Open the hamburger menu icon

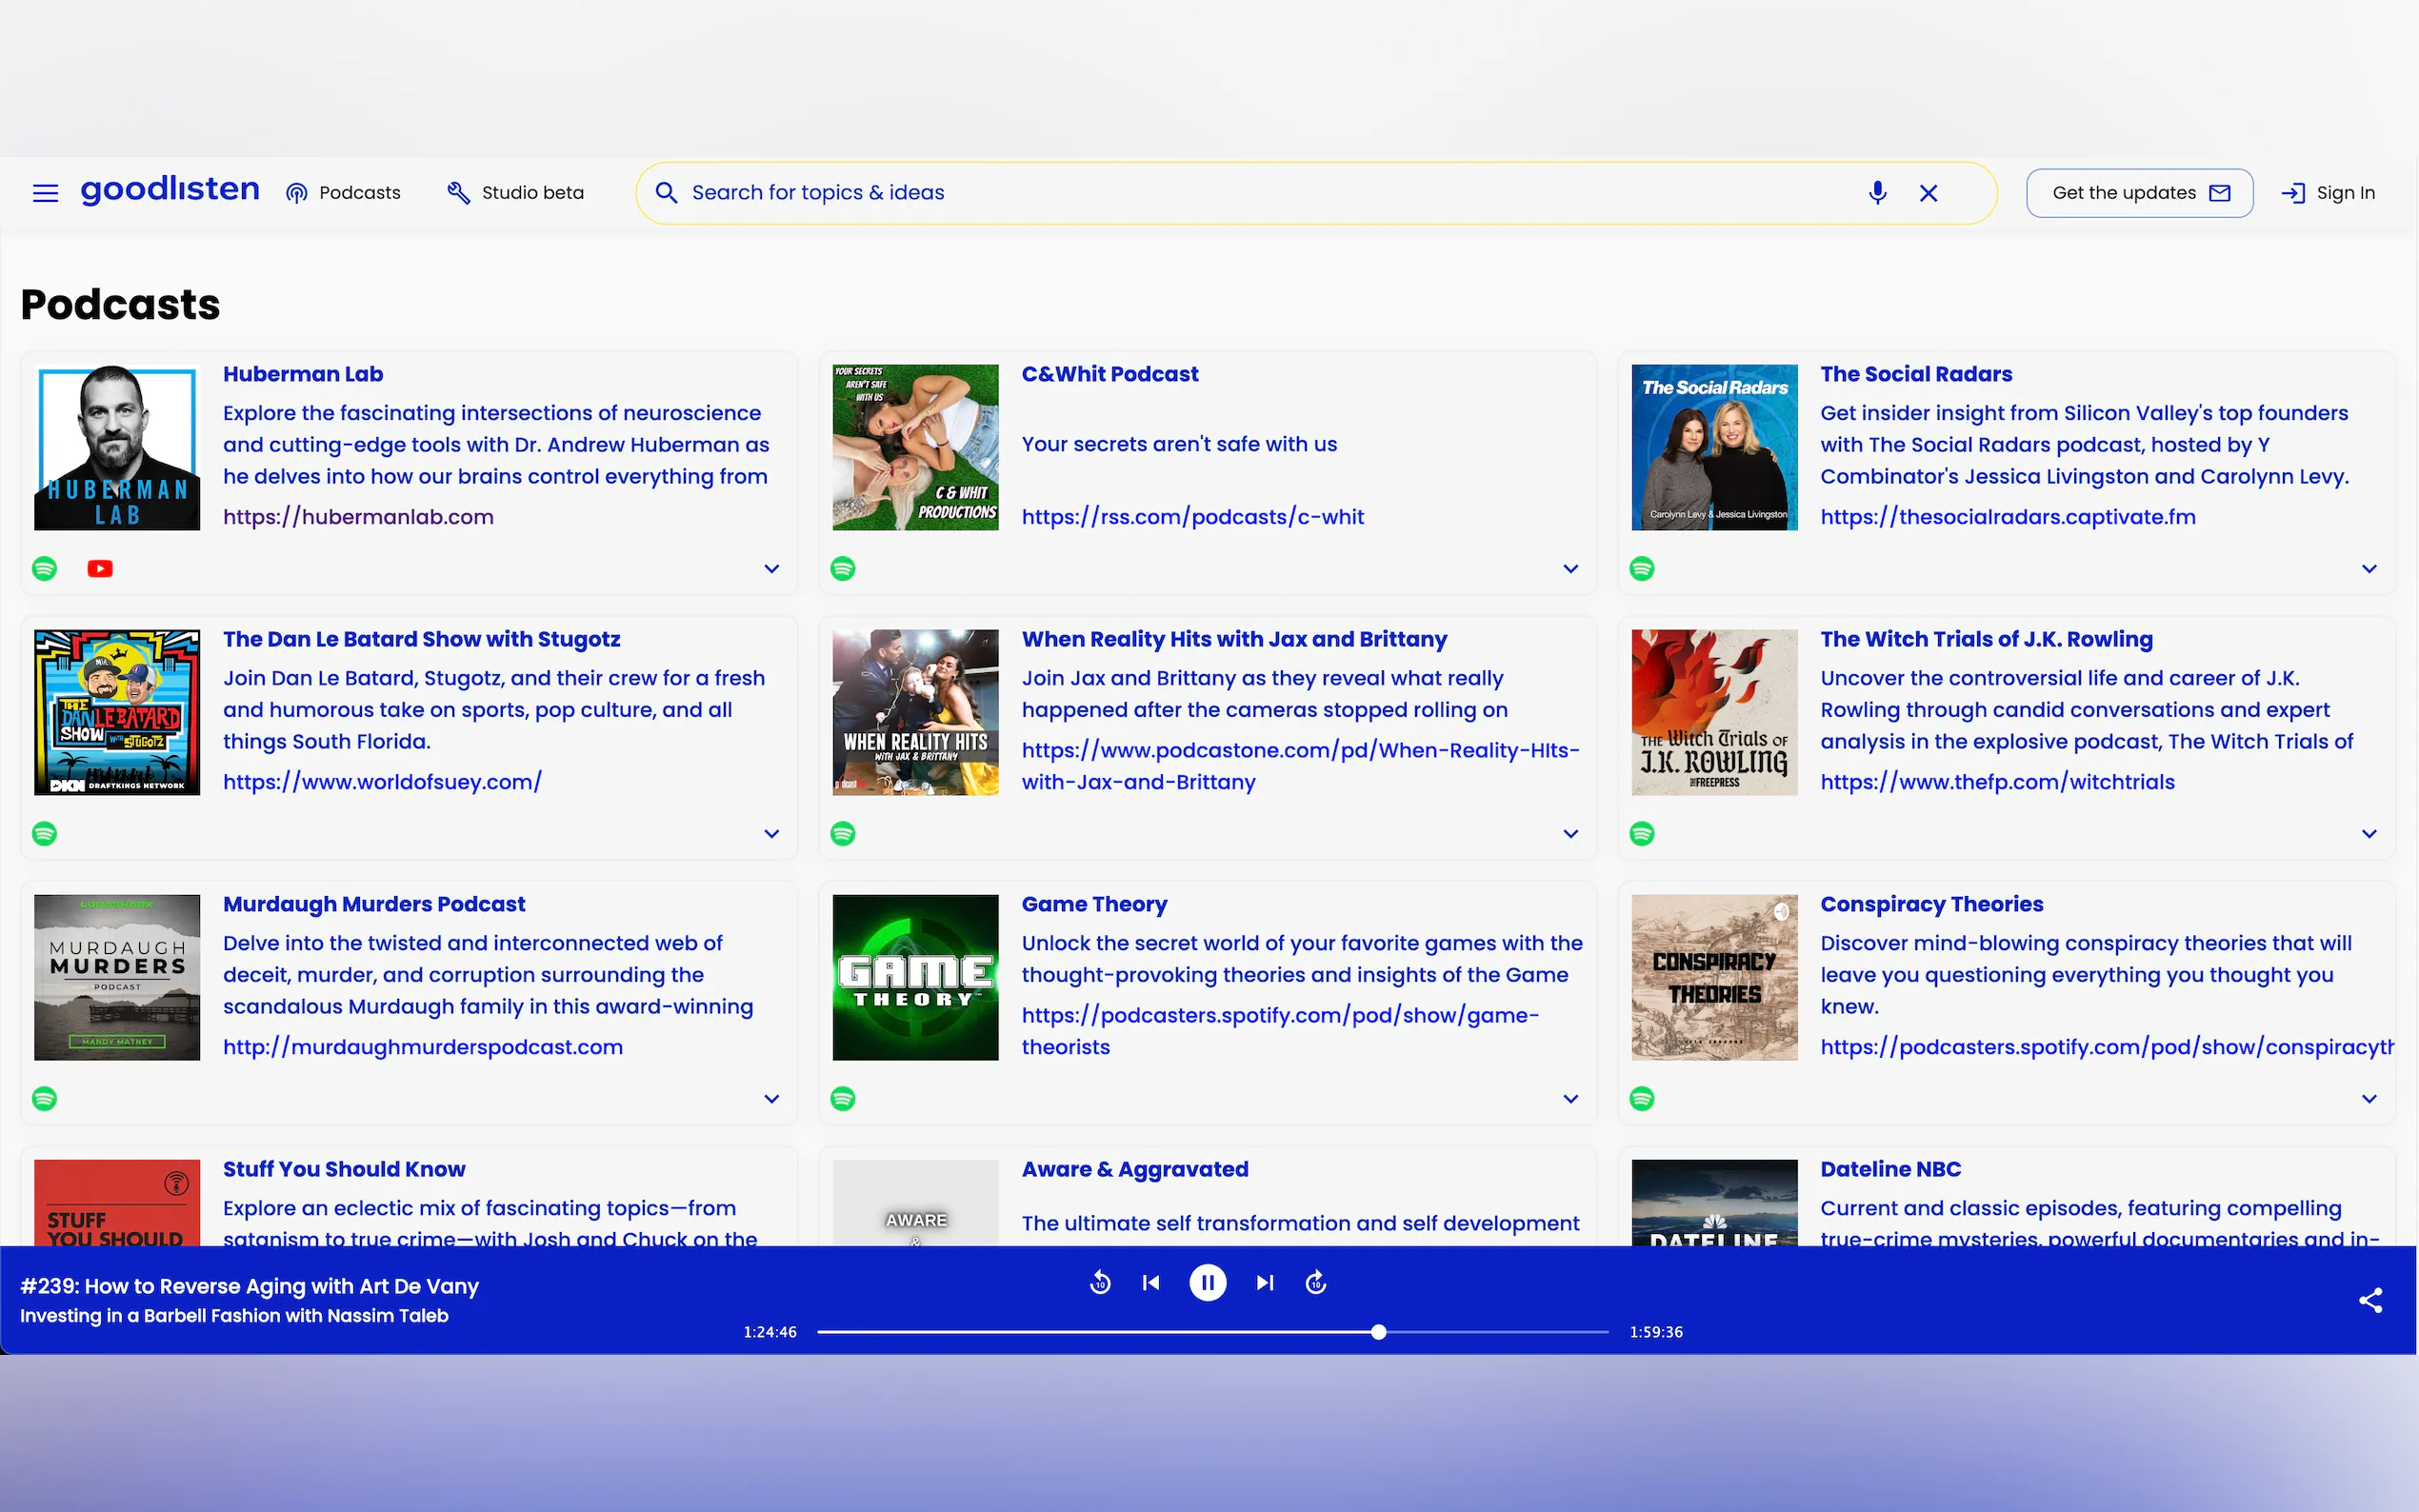pyautogui.click(x=45, y=193)
